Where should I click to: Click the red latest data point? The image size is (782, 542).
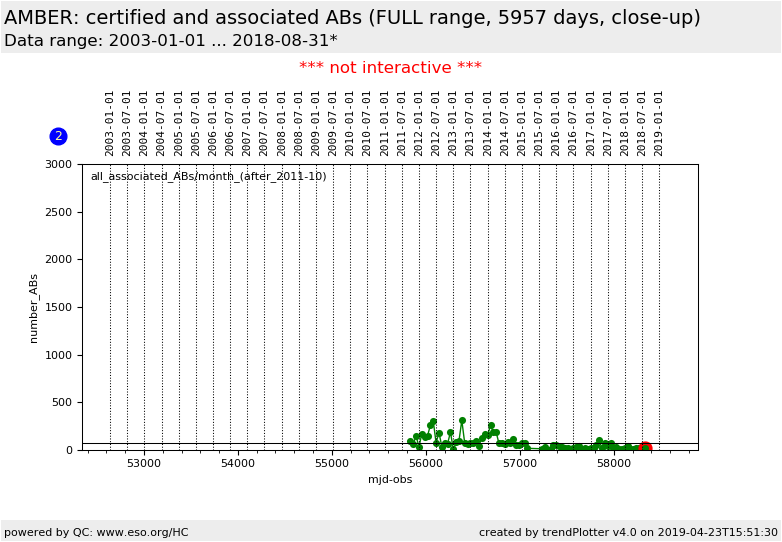pyautogui.click(x=645, y=447)
